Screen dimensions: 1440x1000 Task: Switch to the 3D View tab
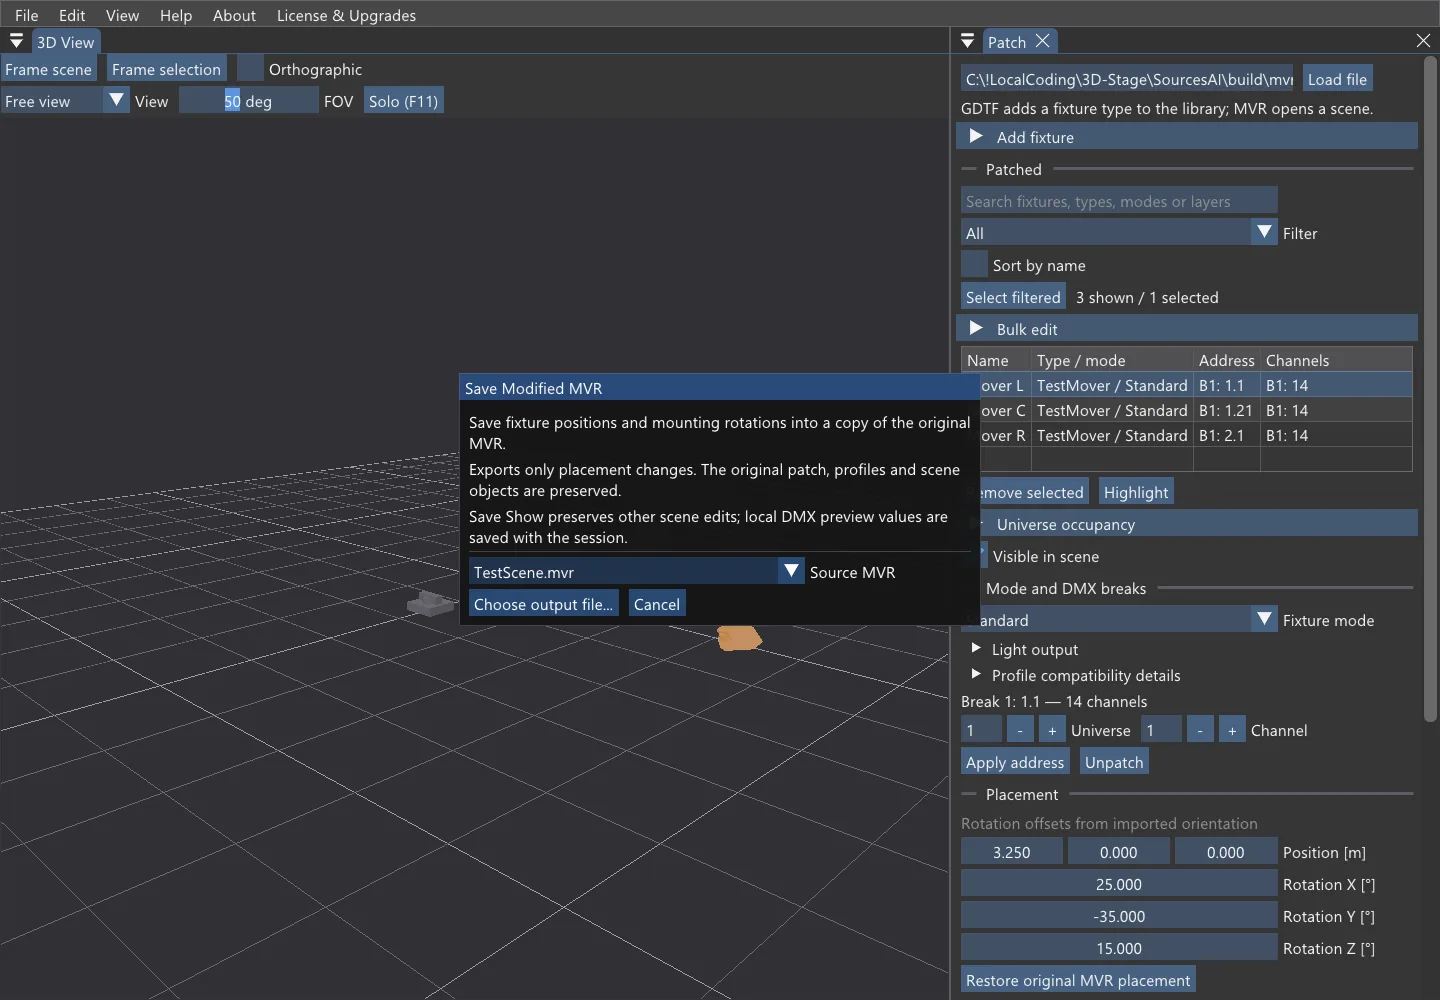[65, 42]
